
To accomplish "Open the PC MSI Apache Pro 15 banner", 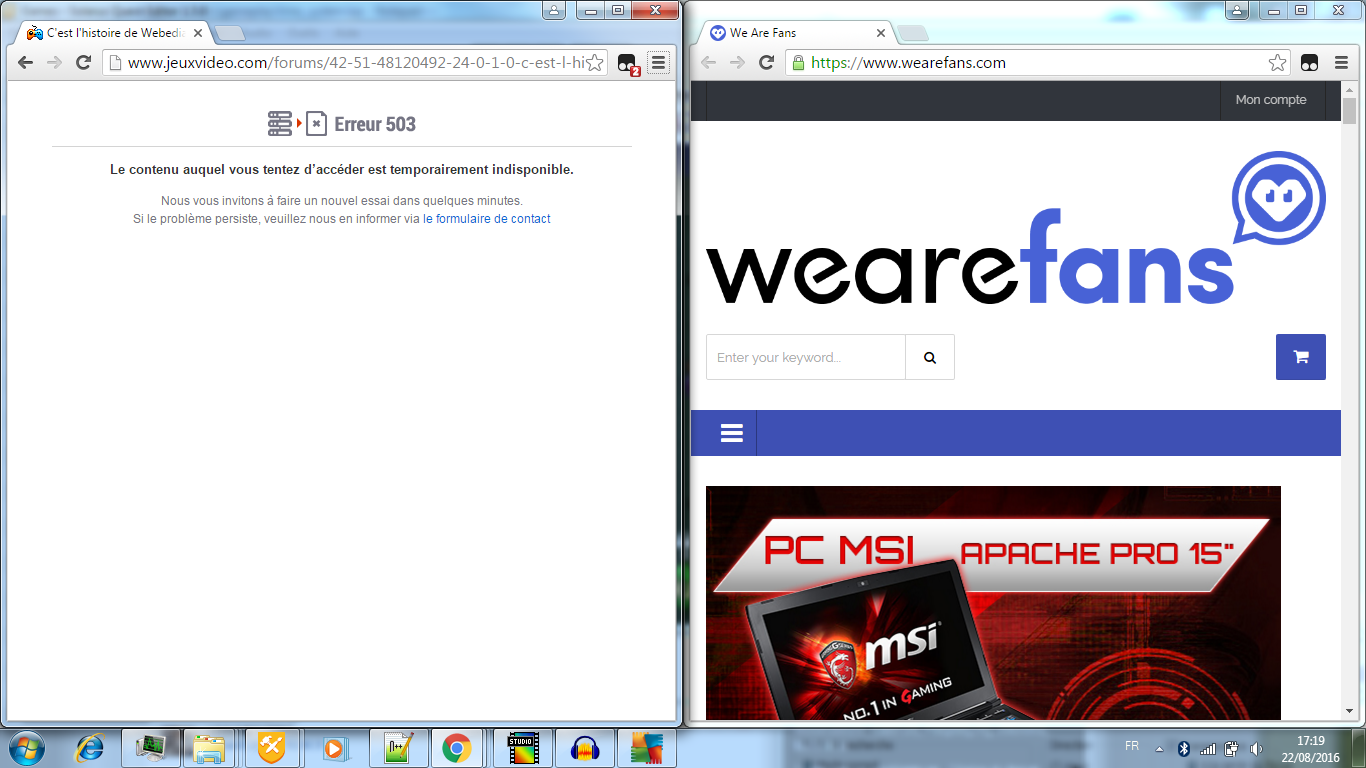I will point(993,603).
